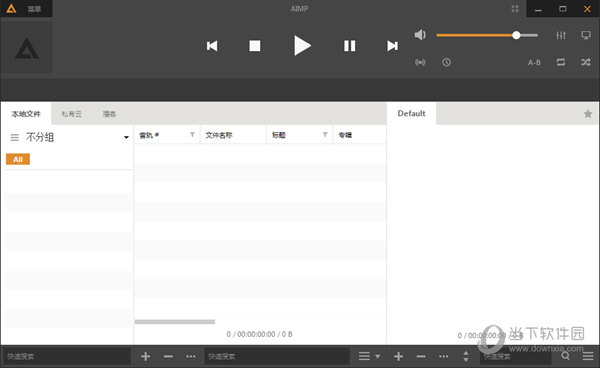Open the library view list dropdown
Viewport: 600px width, 368px height.
(x=369, y=357)
